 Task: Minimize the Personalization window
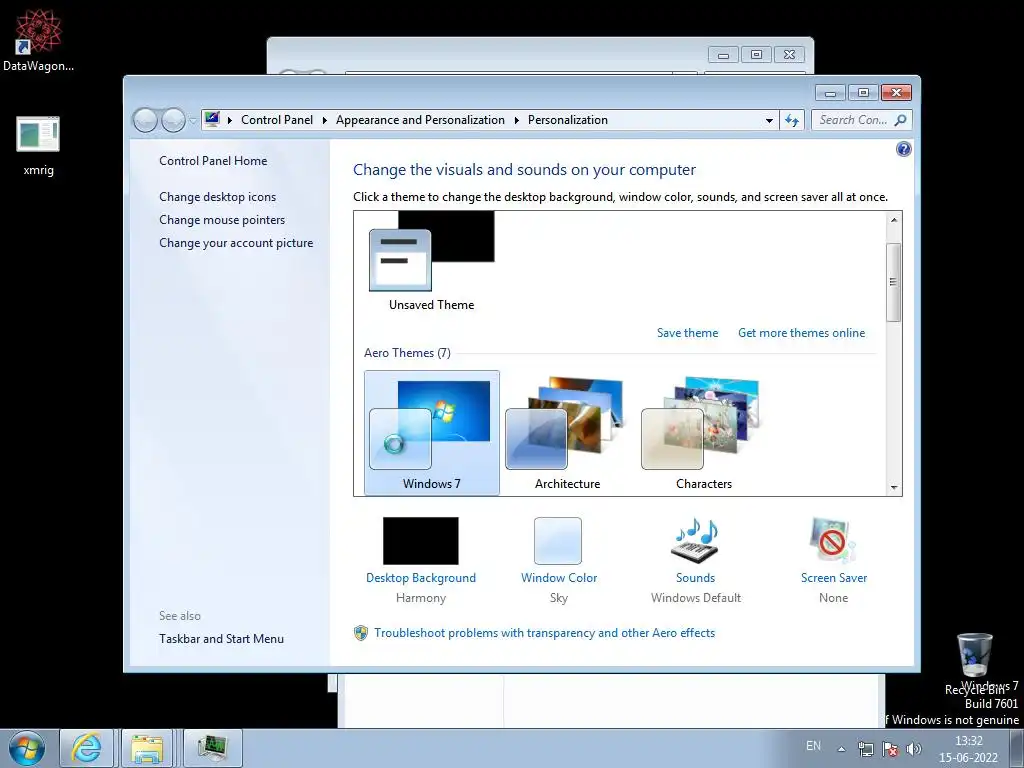pyautogui.click(x=830, y=93)
